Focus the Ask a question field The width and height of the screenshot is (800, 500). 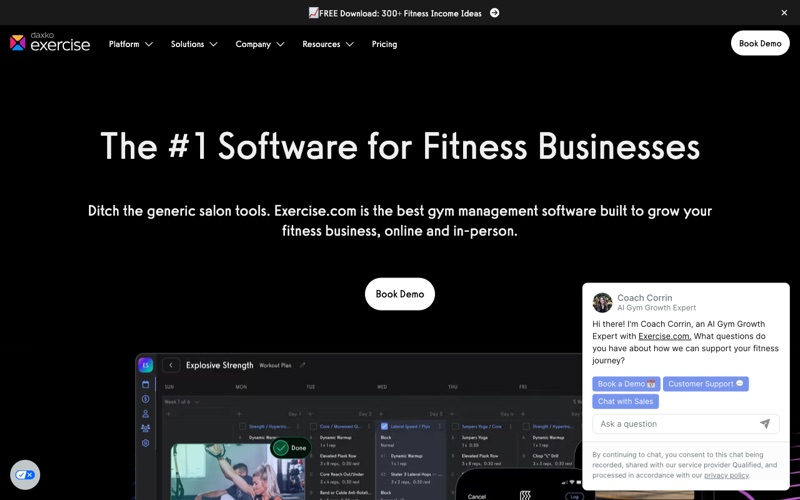pos(676,424)
